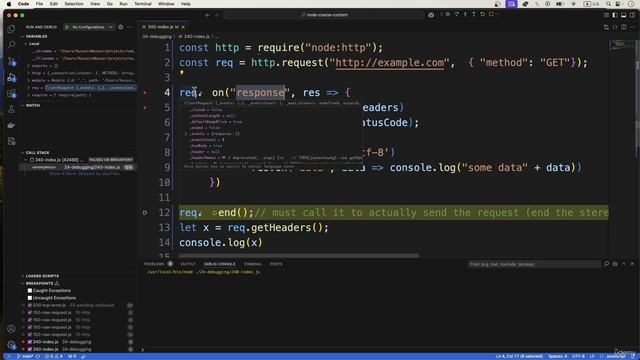Viewport: 640px width, 360px height.
Task: Expand the req variable
Action: (x=29, y=88)
